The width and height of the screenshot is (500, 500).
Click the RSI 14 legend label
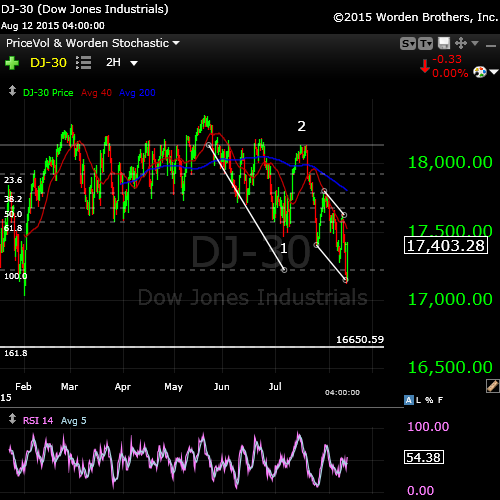point(38,421)
